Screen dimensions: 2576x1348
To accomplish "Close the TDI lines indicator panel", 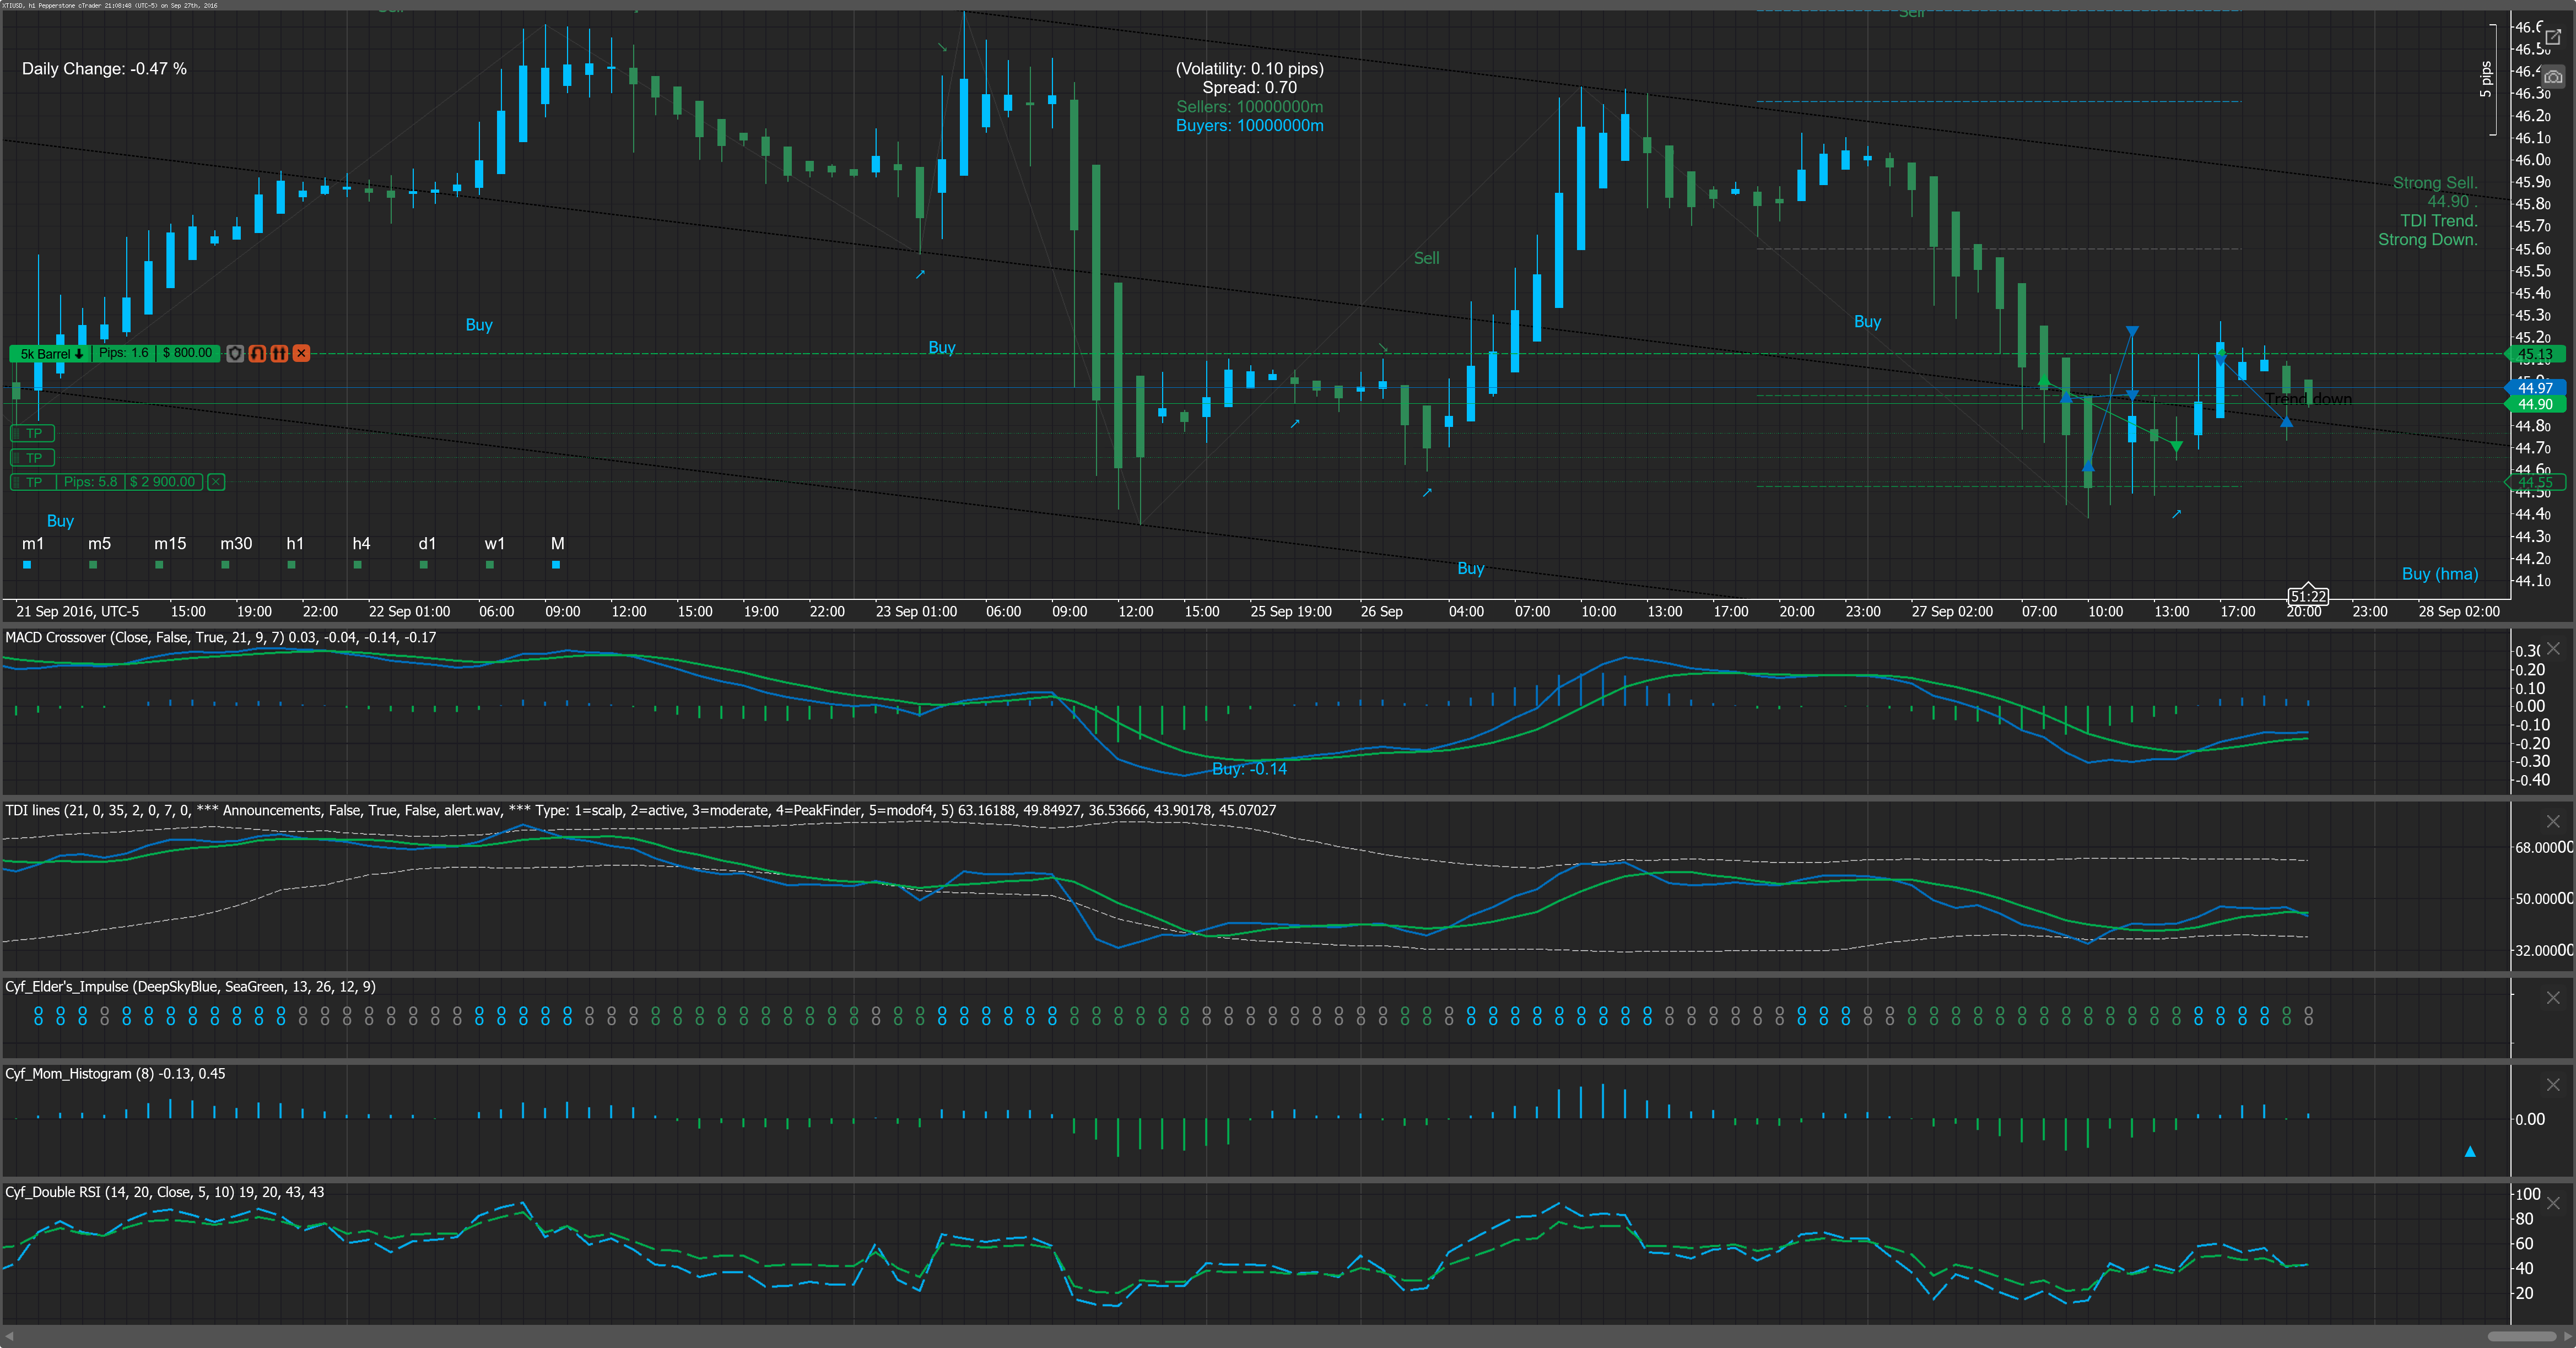I will point(2553,821).
